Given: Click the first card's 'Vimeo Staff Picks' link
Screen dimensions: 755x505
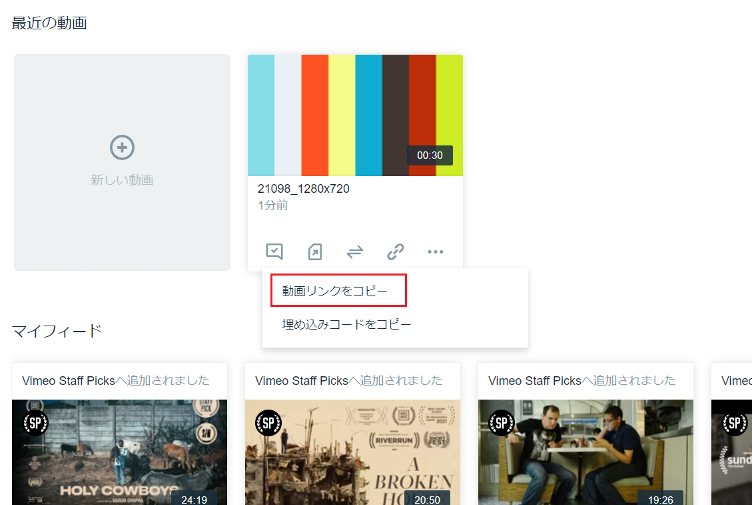Looking at the screenshot, I should 68,381.
